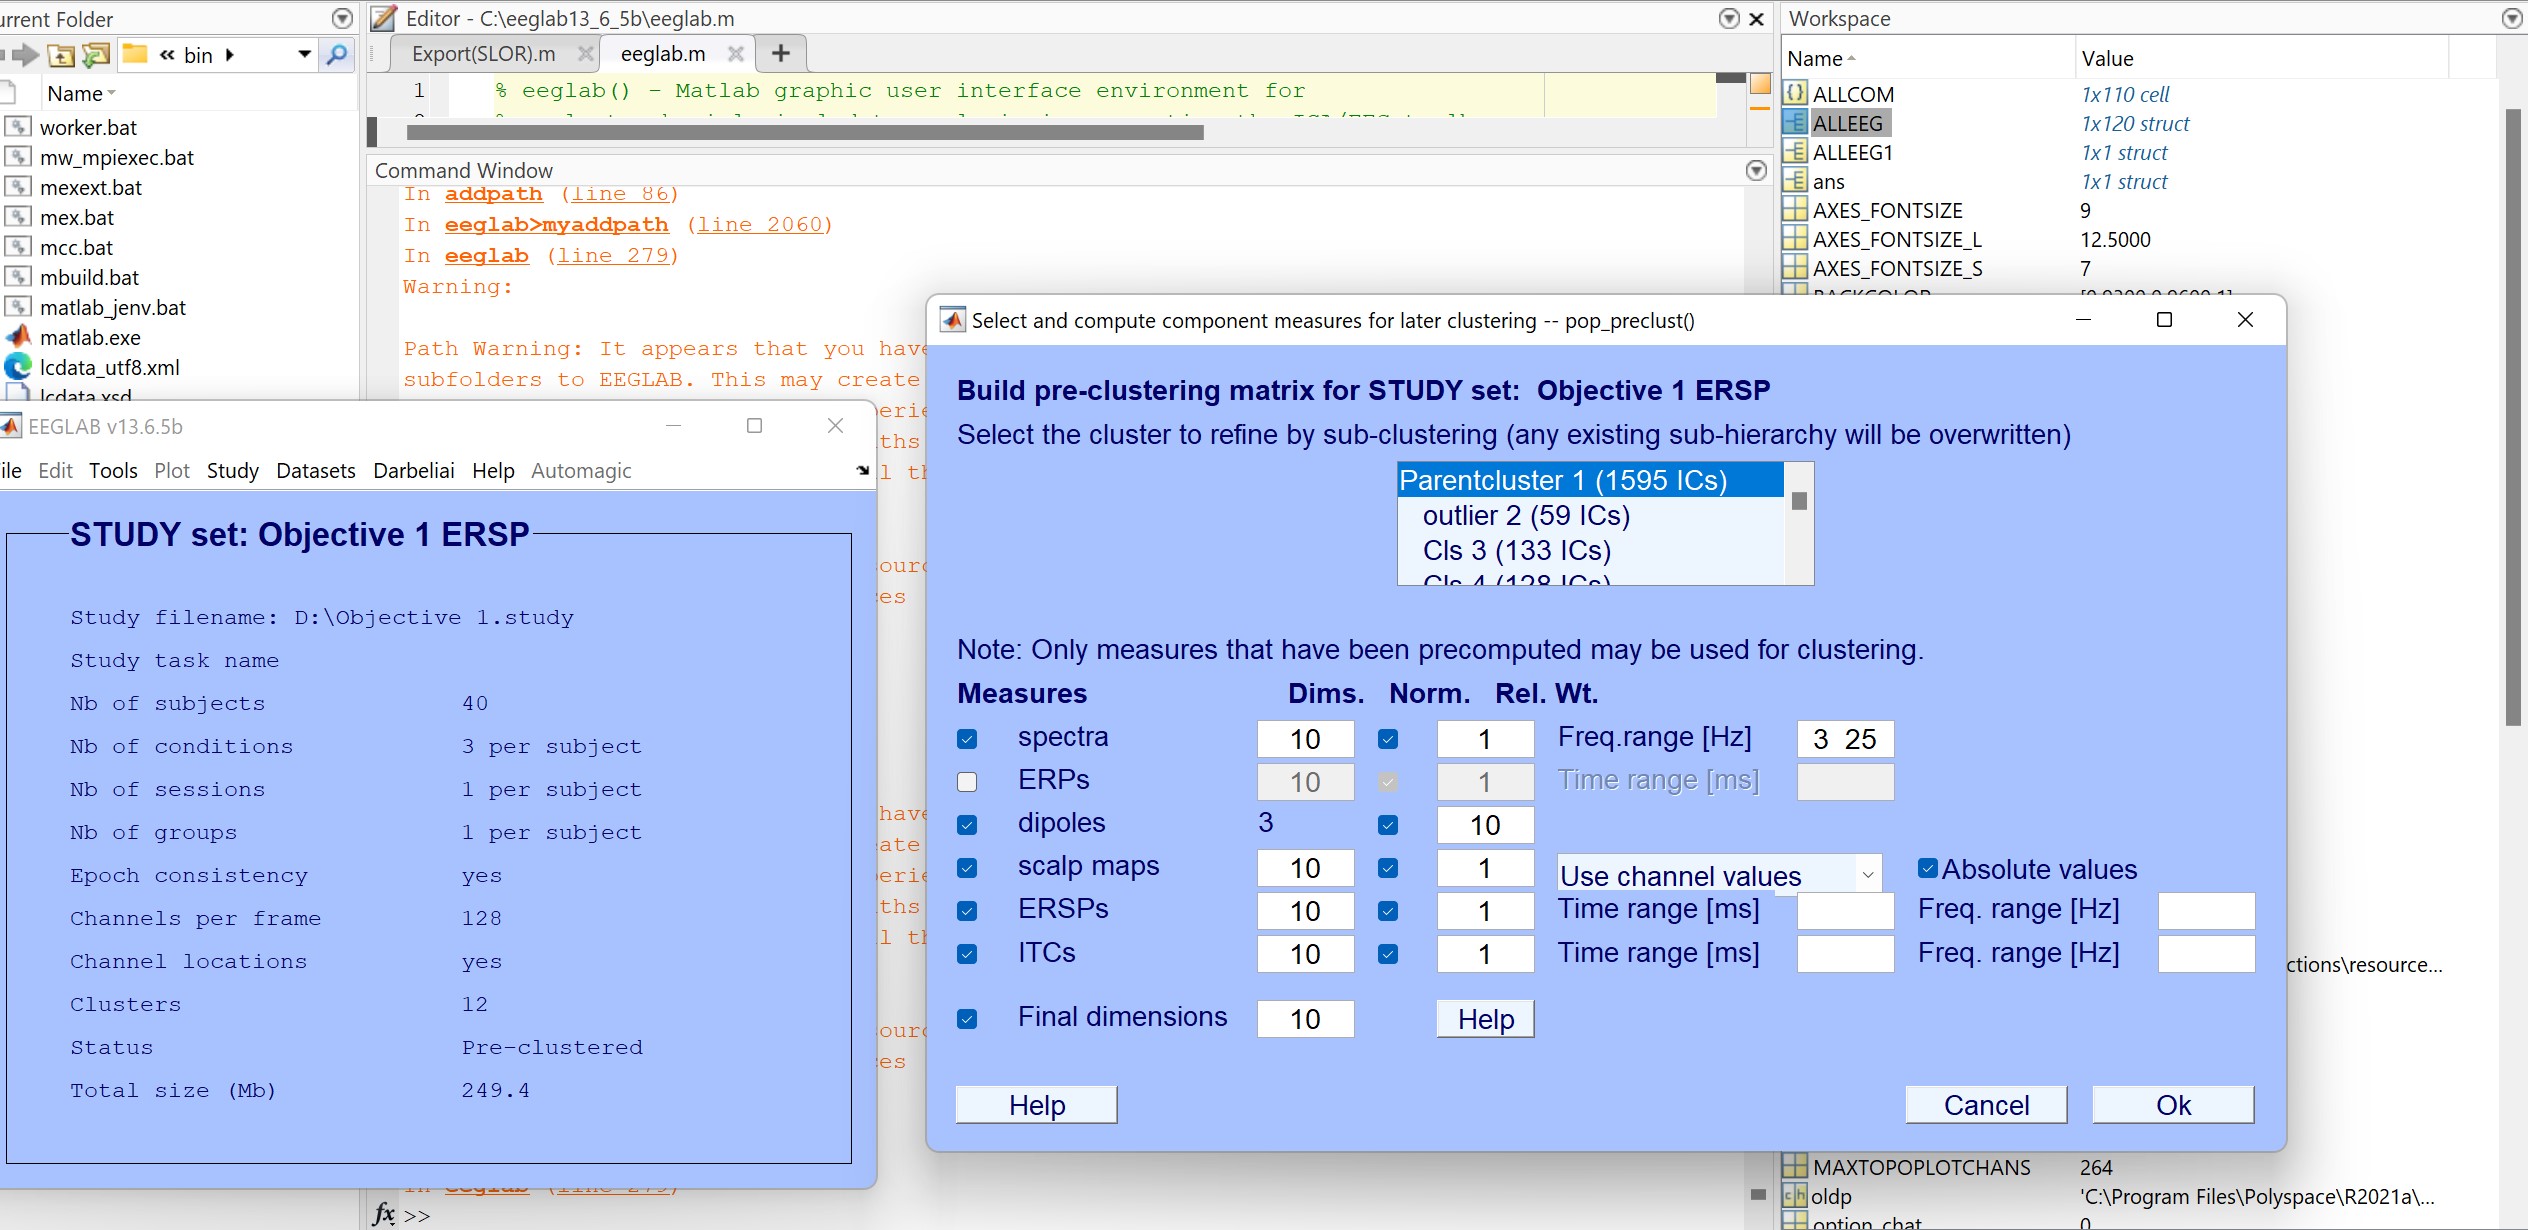Click the 'Up One Level' folder icon
2528x1230 pixels.
(x=60, y=56)
